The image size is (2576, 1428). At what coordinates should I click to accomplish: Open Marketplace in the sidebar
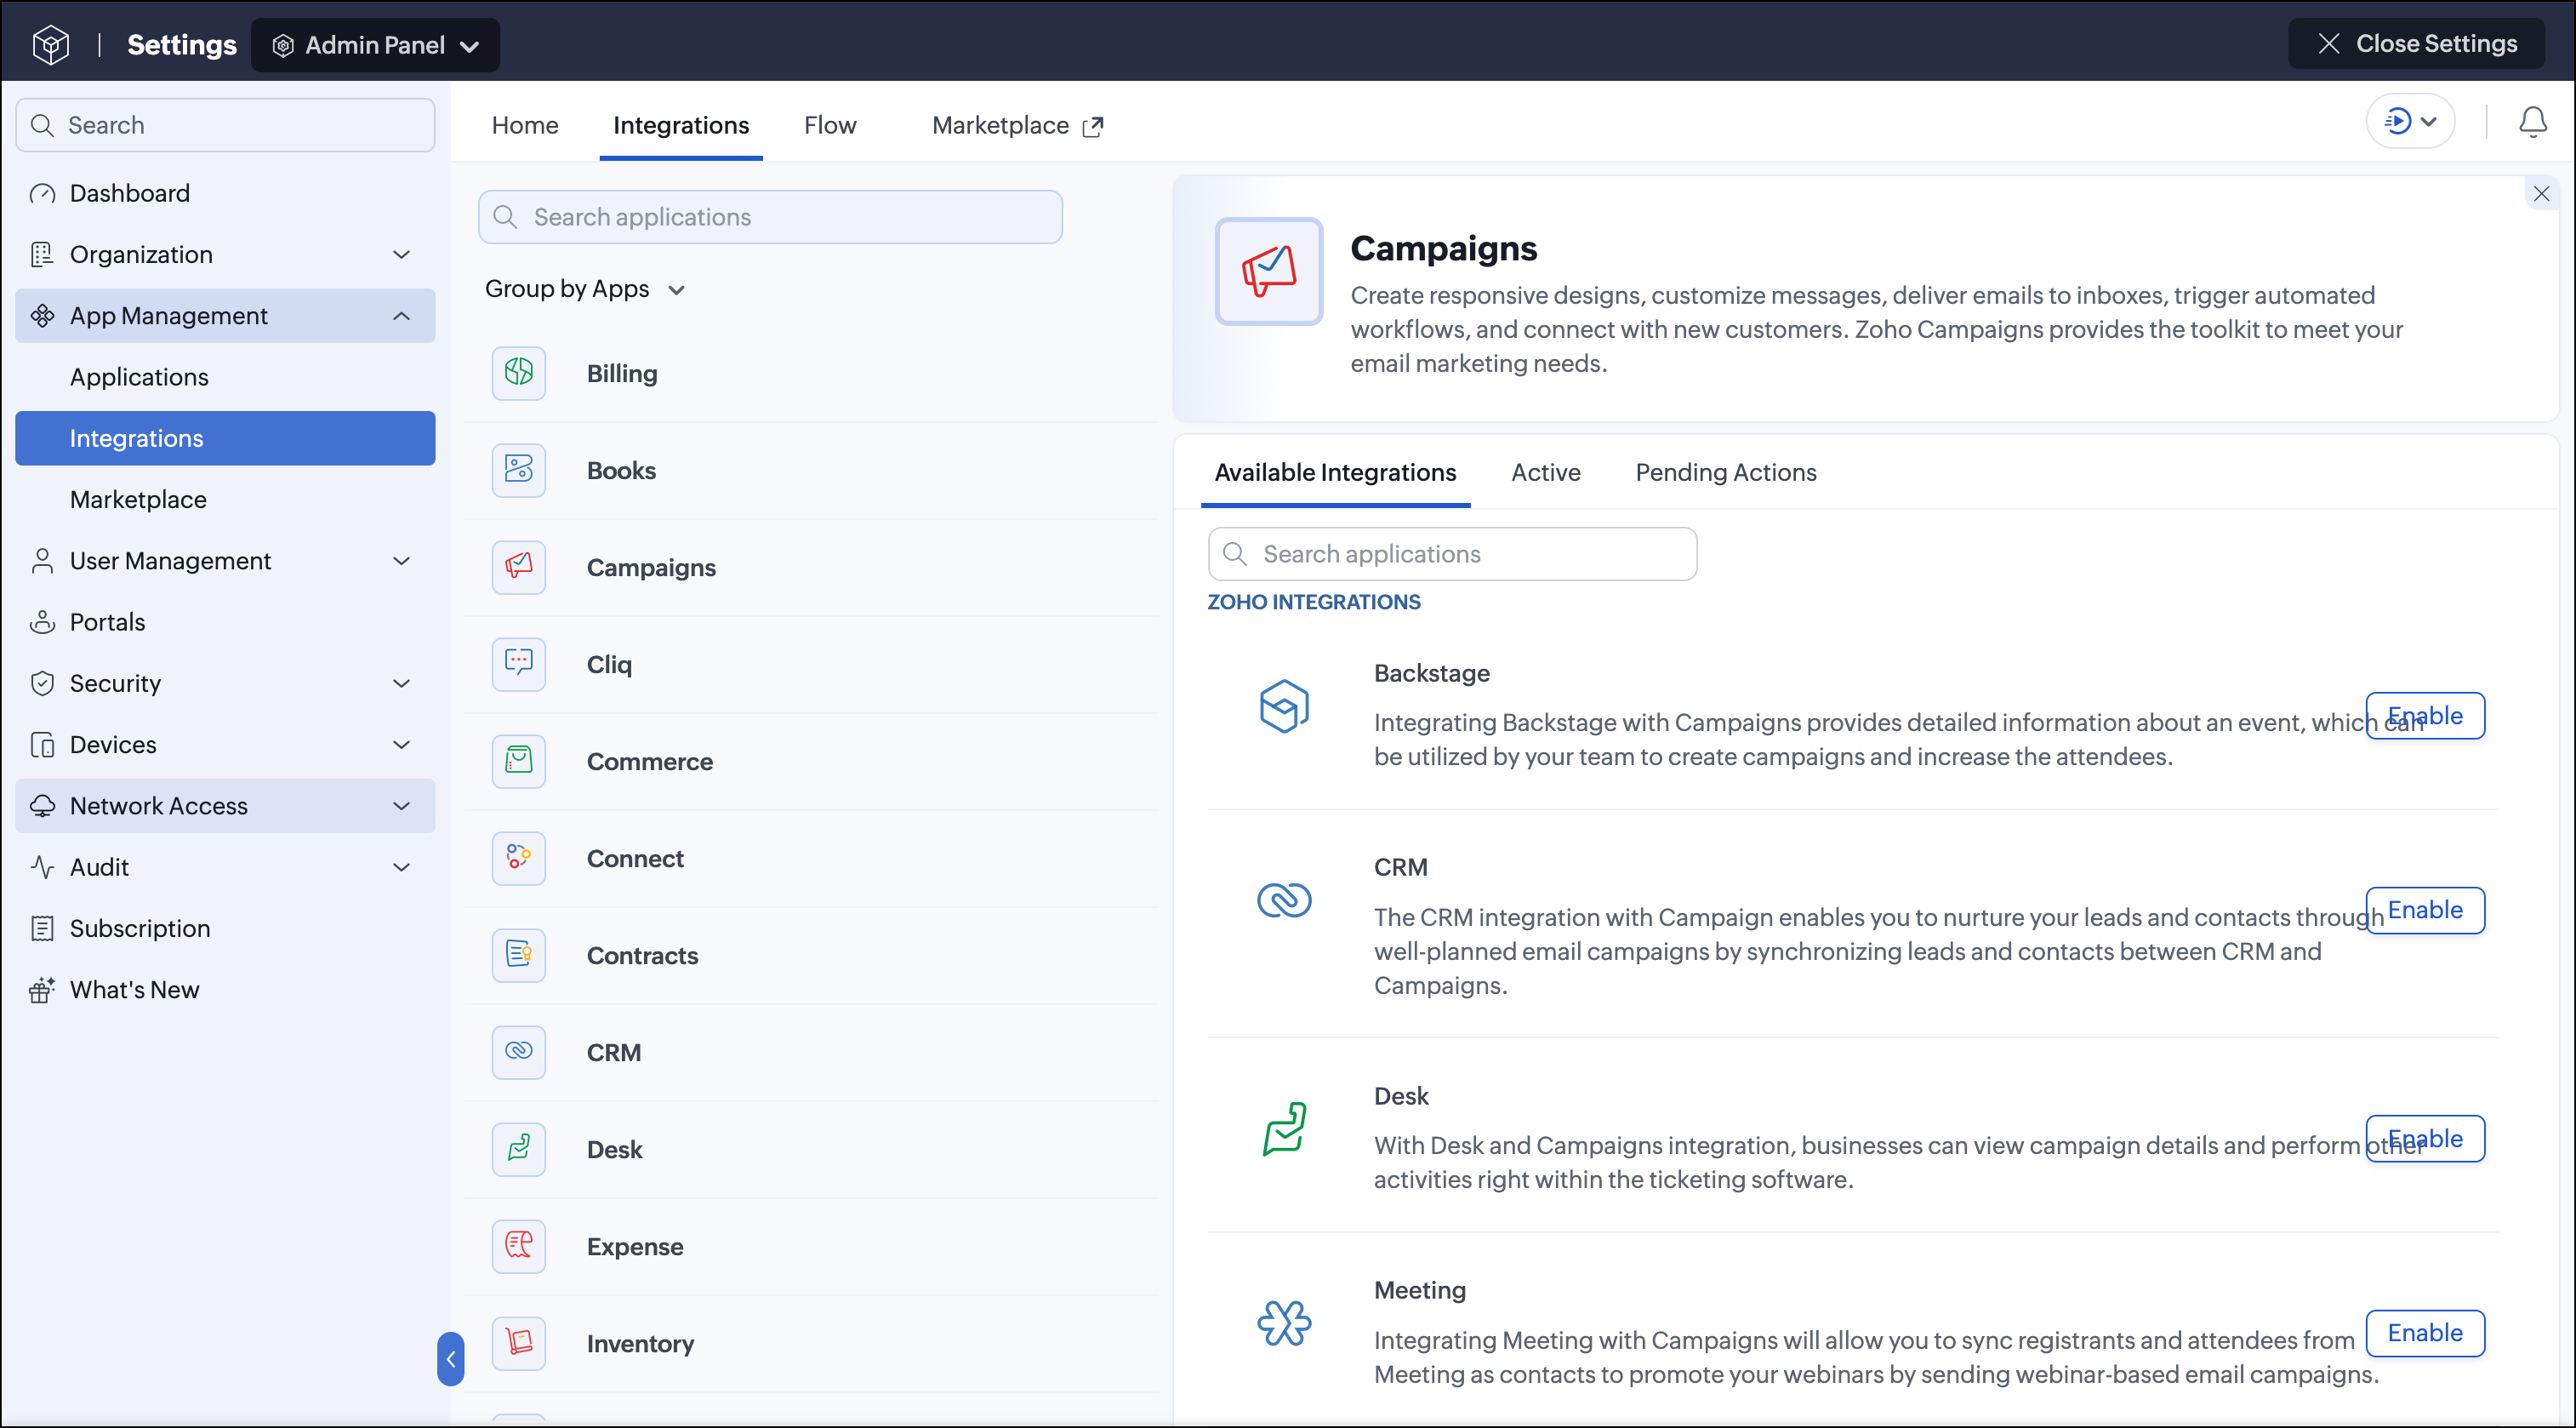(x=225, y=499)
